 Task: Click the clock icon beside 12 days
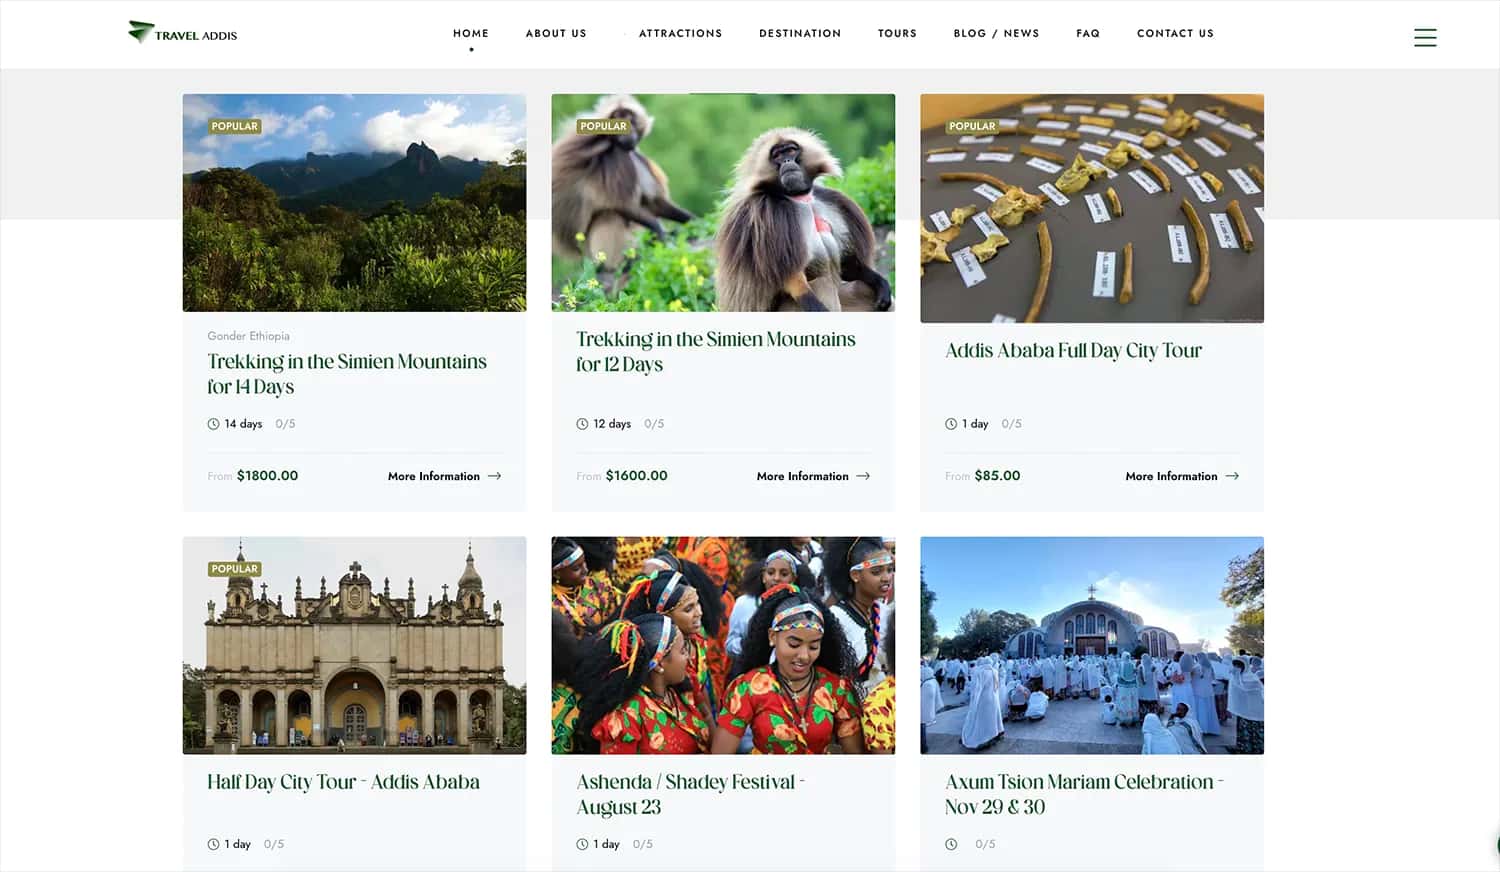coord(582,424)
